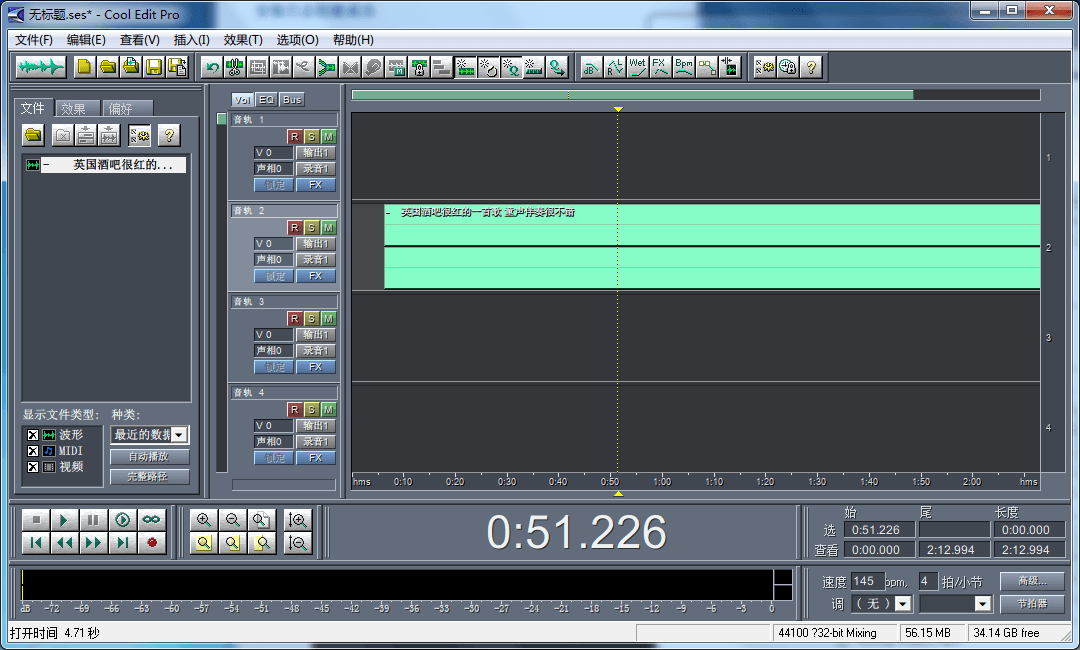Switch to waveform edit view icon
The height and width of the screenshot is (650, 1080).
(41, 67)
